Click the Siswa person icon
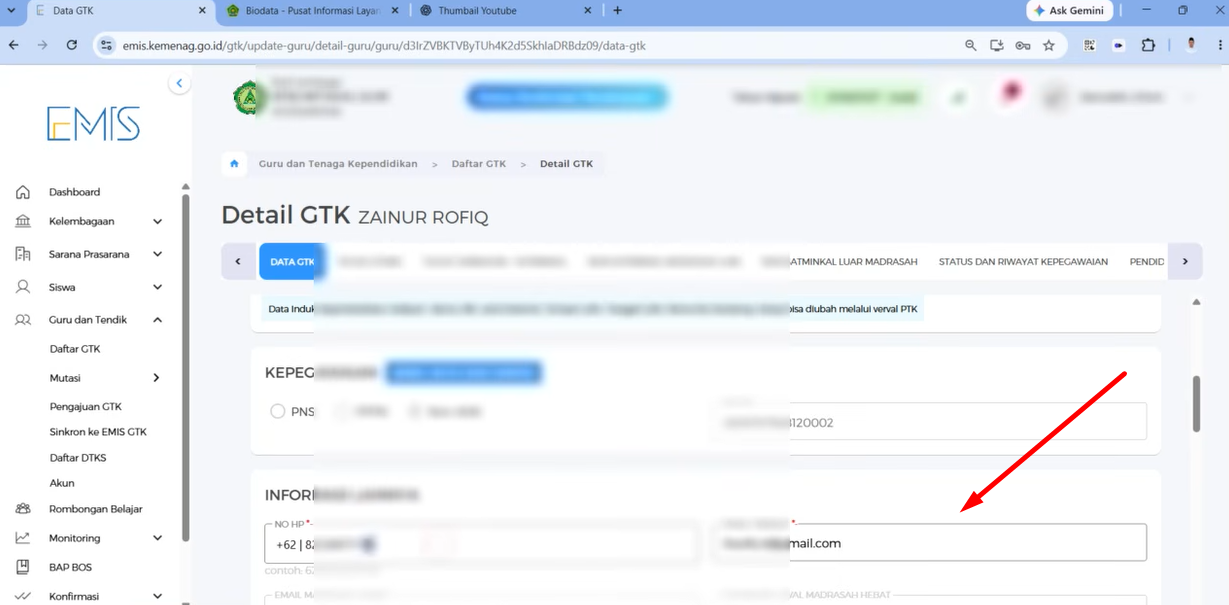Image resolution: width=1229 pixels, height=605 pixels. click(x=23, y=287)
